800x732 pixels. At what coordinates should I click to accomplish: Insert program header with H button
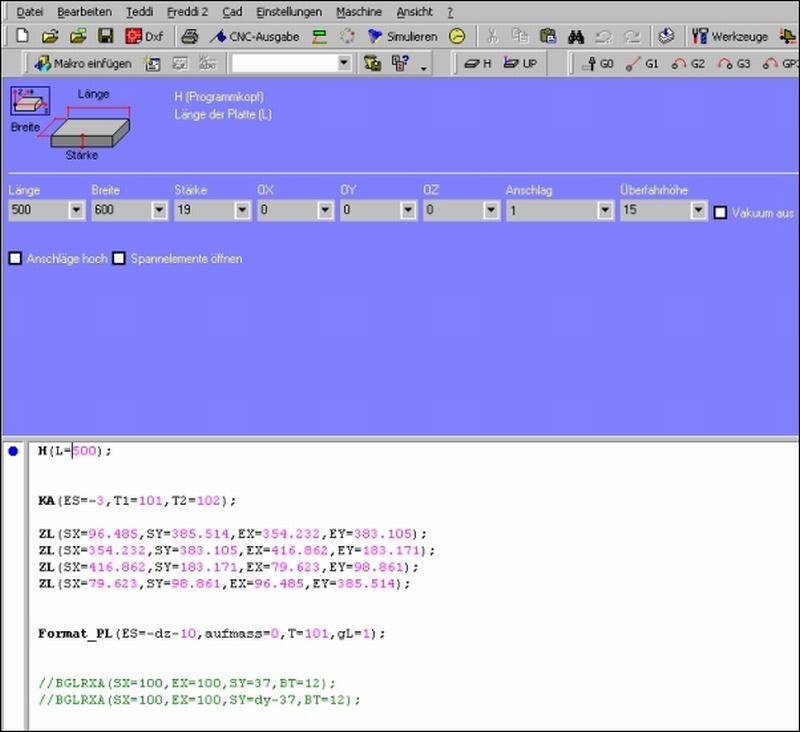[x=478, y=64]
